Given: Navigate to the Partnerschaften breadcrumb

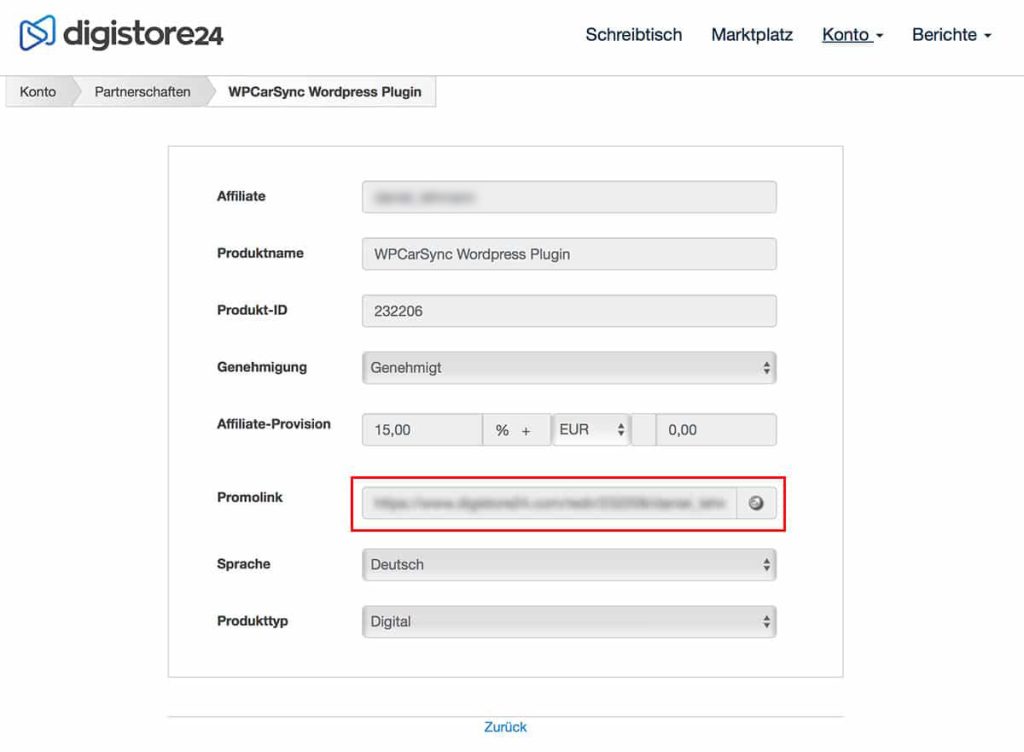Looking at the screenshot, I should click(142, 92).
